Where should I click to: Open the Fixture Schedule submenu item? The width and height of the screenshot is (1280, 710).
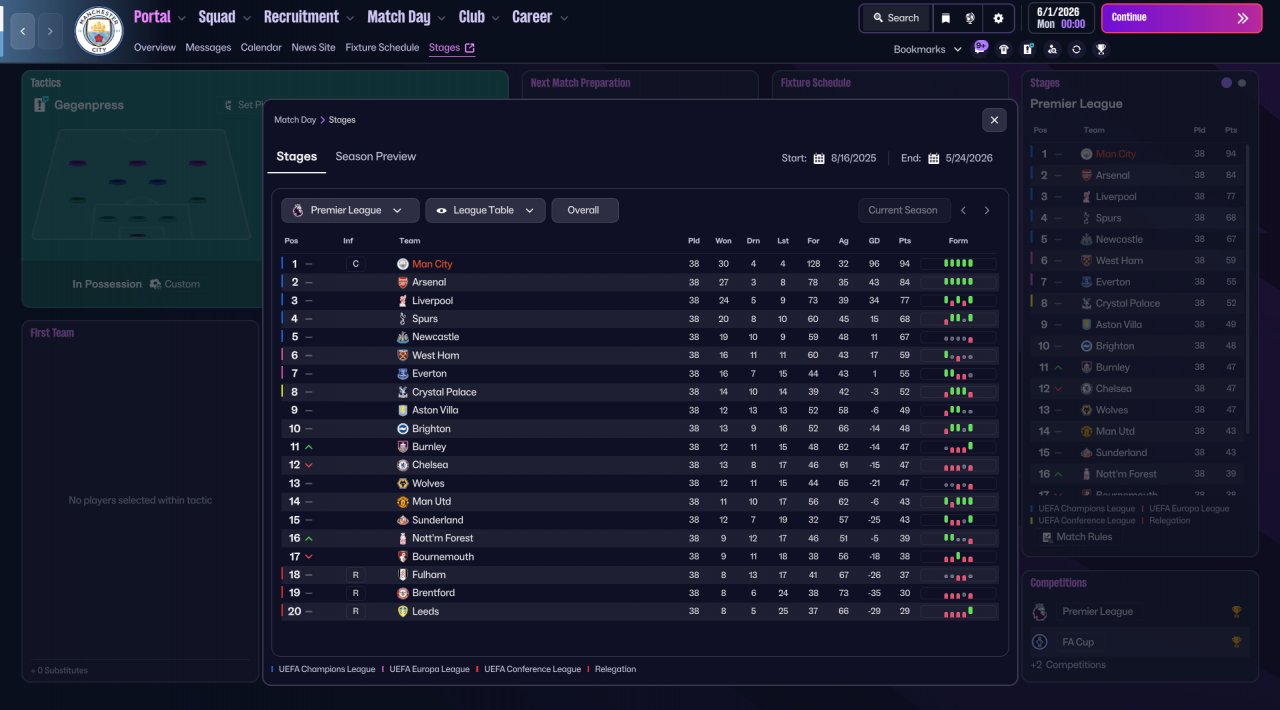coord(382,47)
